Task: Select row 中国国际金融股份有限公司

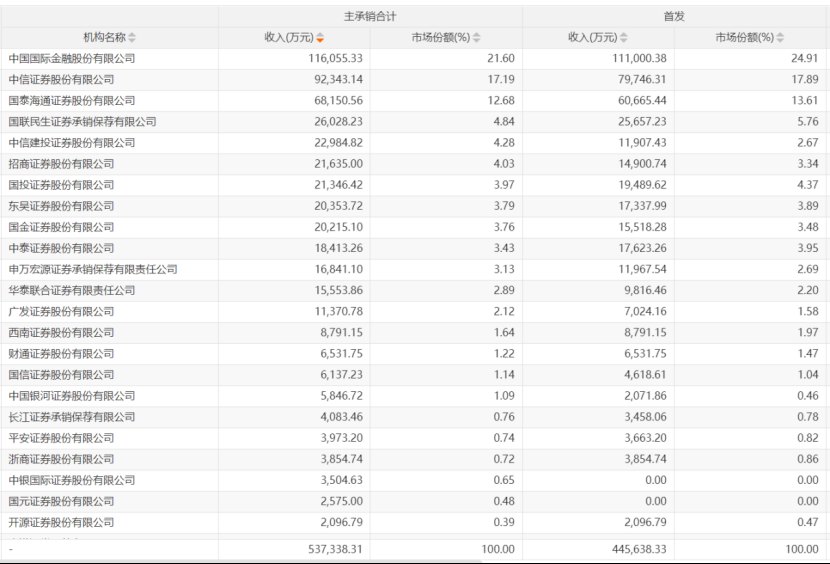Action: coord(413,59)
